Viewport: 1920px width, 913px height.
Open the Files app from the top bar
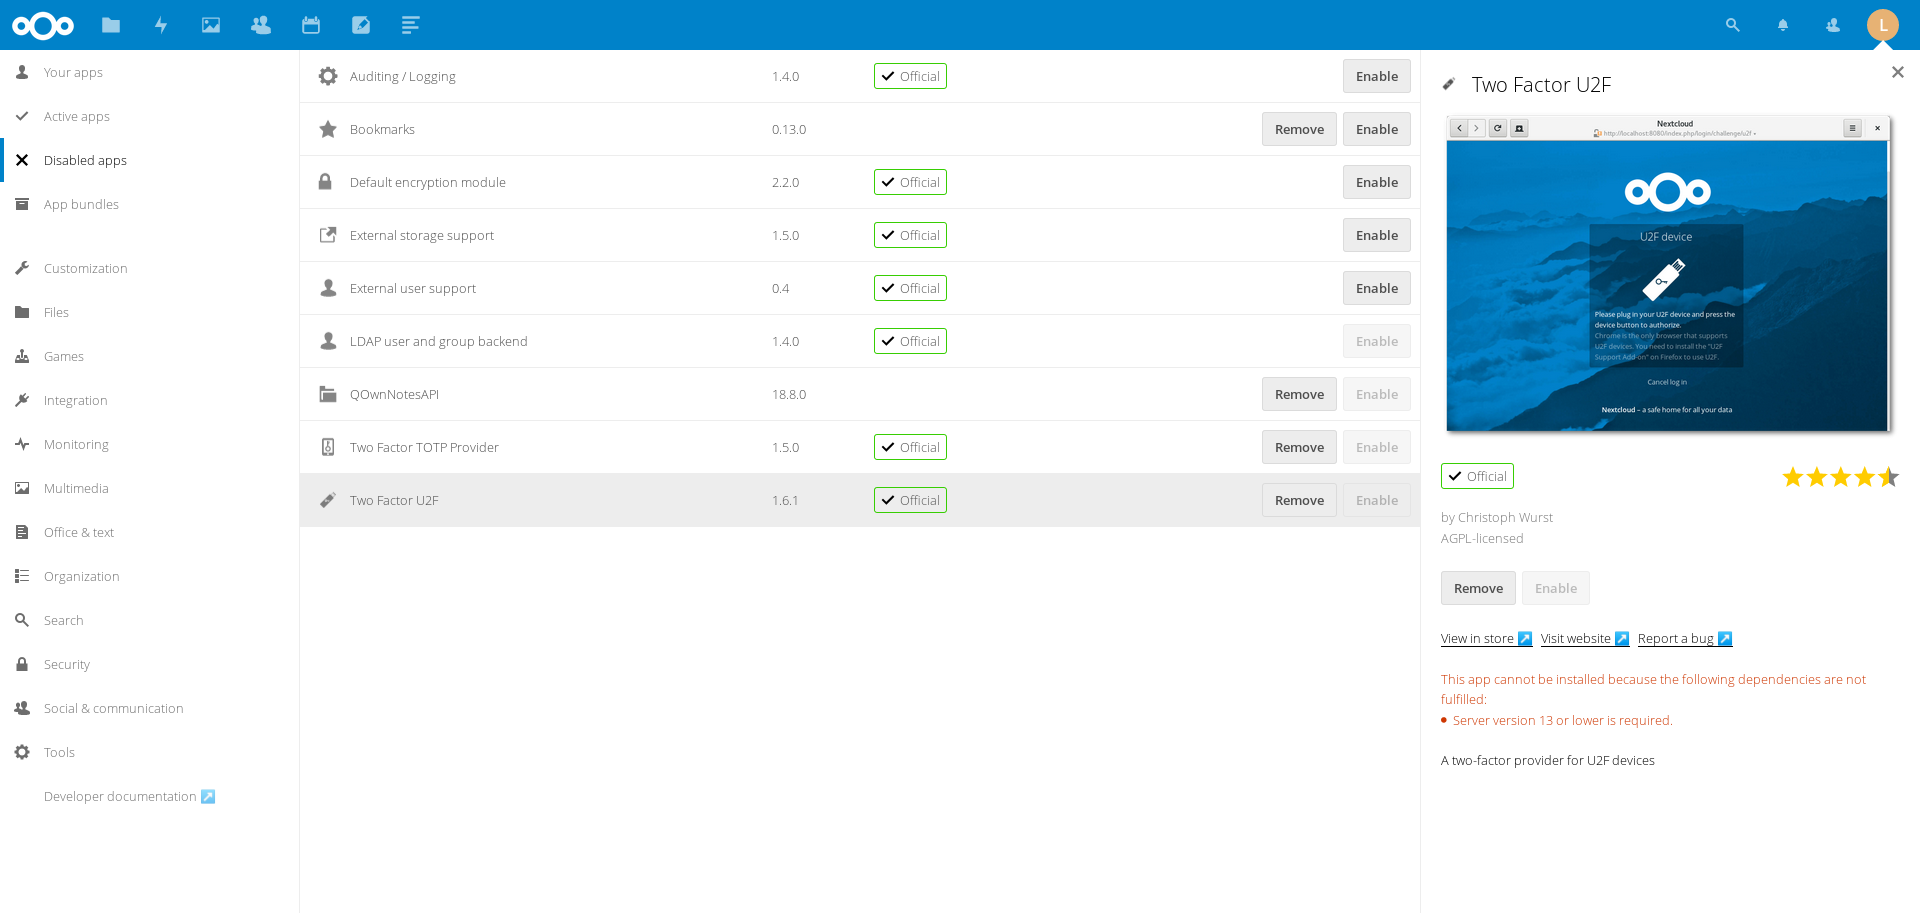pyautogui.click(x=111, y=25)
